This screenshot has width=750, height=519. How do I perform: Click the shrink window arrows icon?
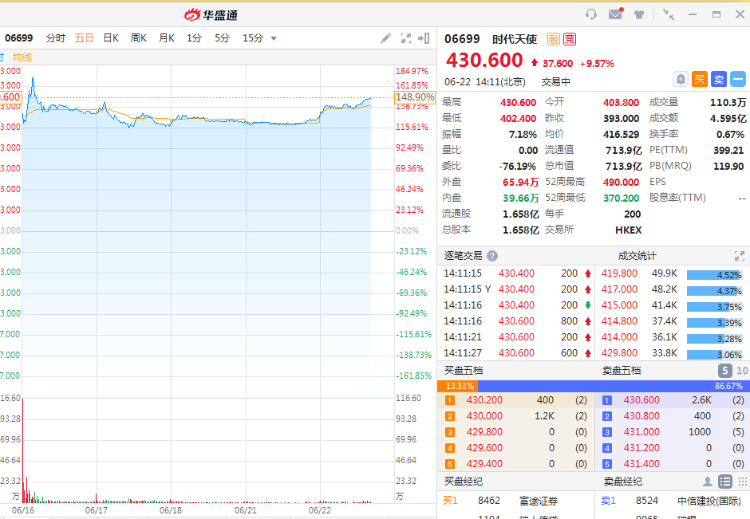pos(668,14)
